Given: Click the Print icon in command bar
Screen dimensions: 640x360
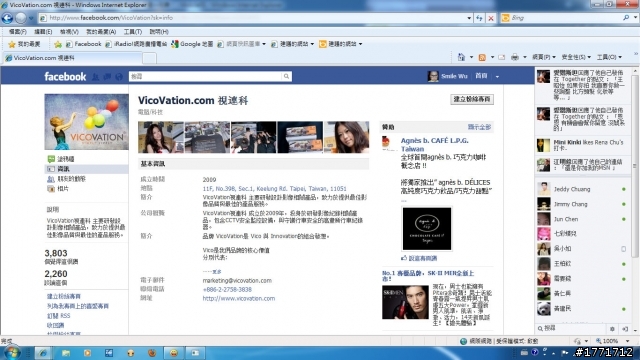Looking at the screenshot, I should [515, 57].
